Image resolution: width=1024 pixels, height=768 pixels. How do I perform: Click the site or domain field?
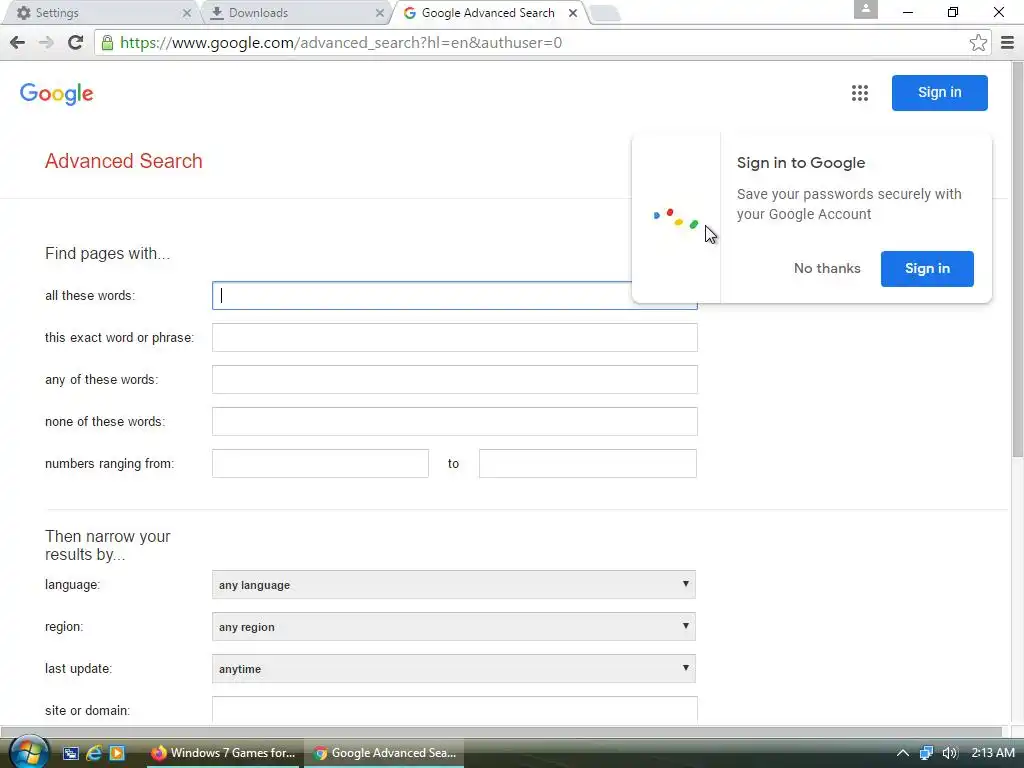[455, 709]
